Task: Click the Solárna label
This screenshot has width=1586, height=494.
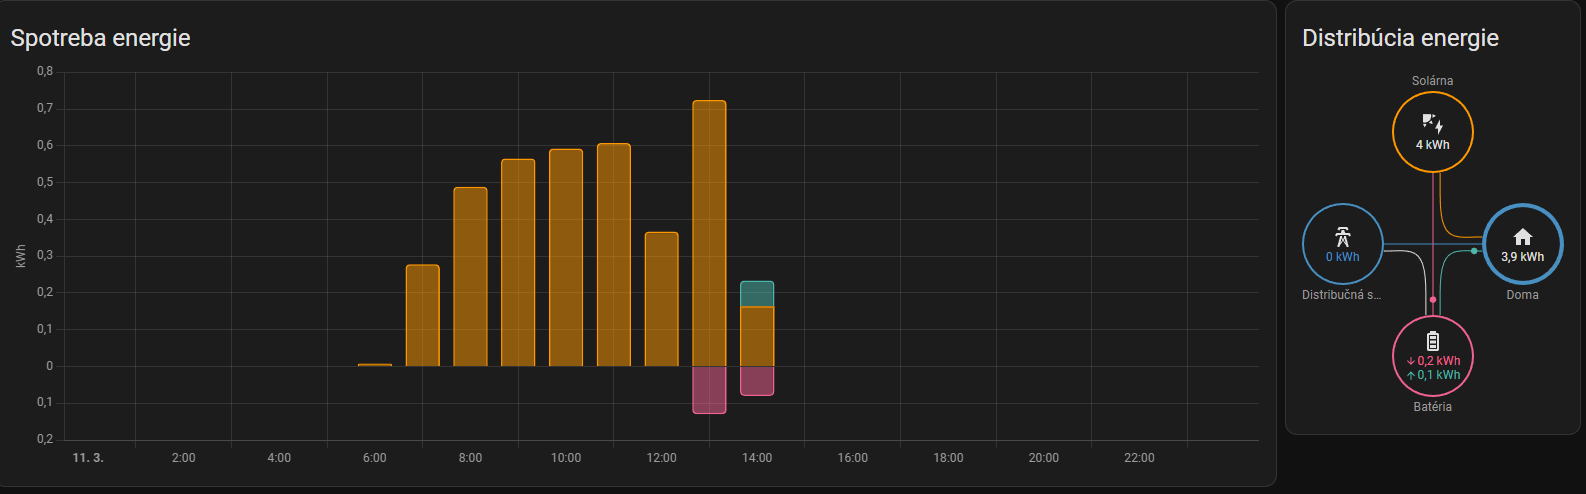Action: 1432,81
